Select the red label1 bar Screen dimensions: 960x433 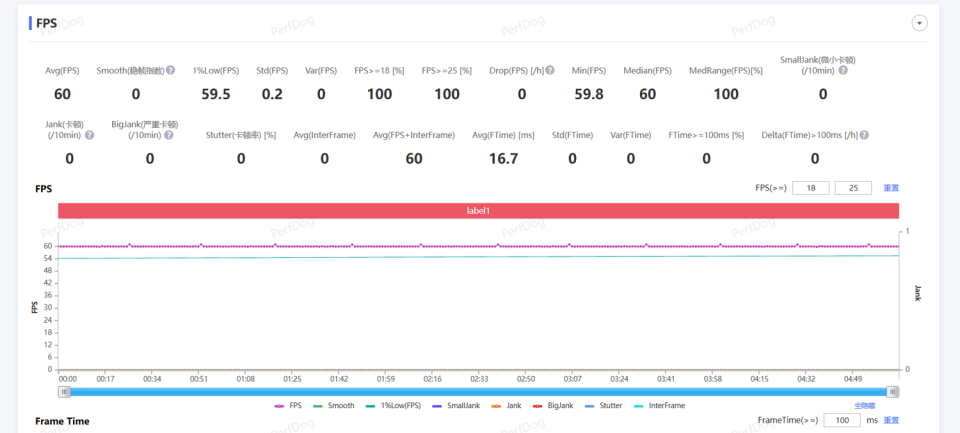pyautogui.click(x=479, y=211)
